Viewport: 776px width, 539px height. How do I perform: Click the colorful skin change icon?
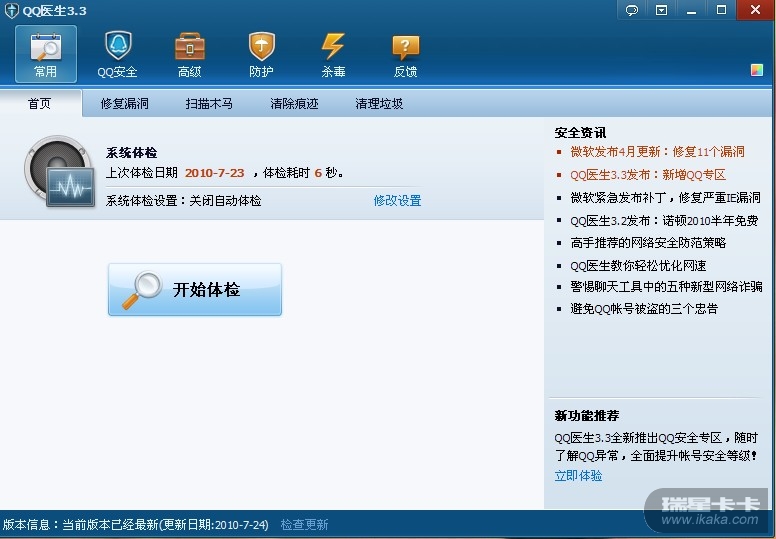pyautogui.click(x=757, y=70)
